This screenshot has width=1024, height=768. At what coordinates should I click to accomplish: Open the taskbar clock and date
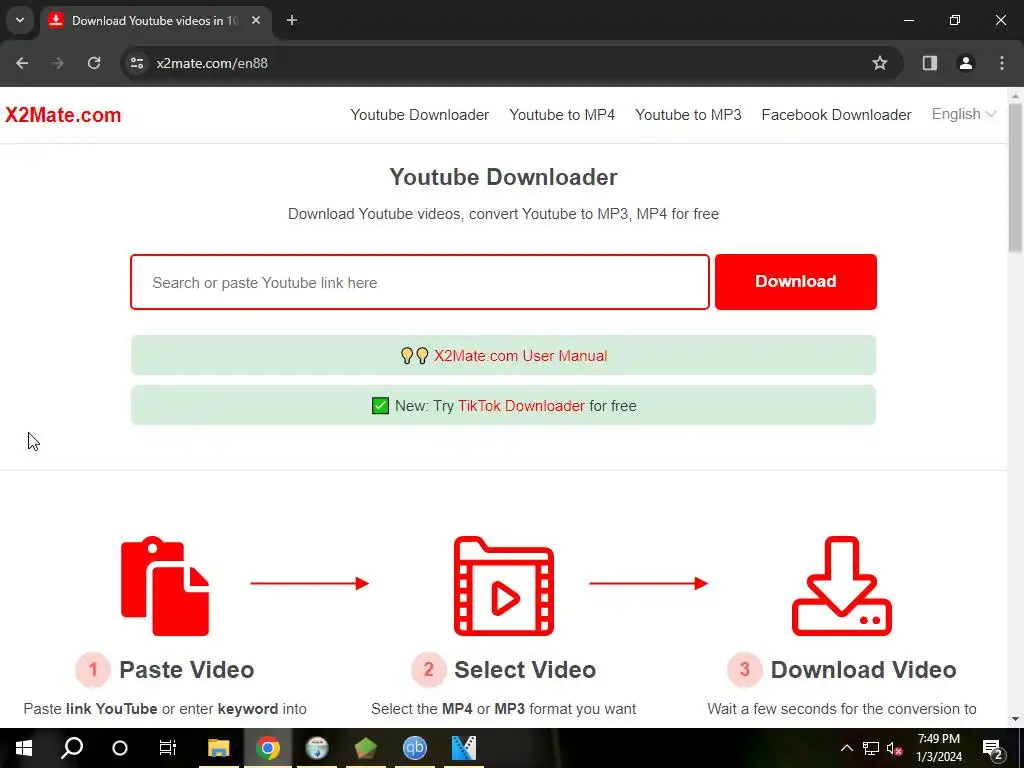pos(938,748)
